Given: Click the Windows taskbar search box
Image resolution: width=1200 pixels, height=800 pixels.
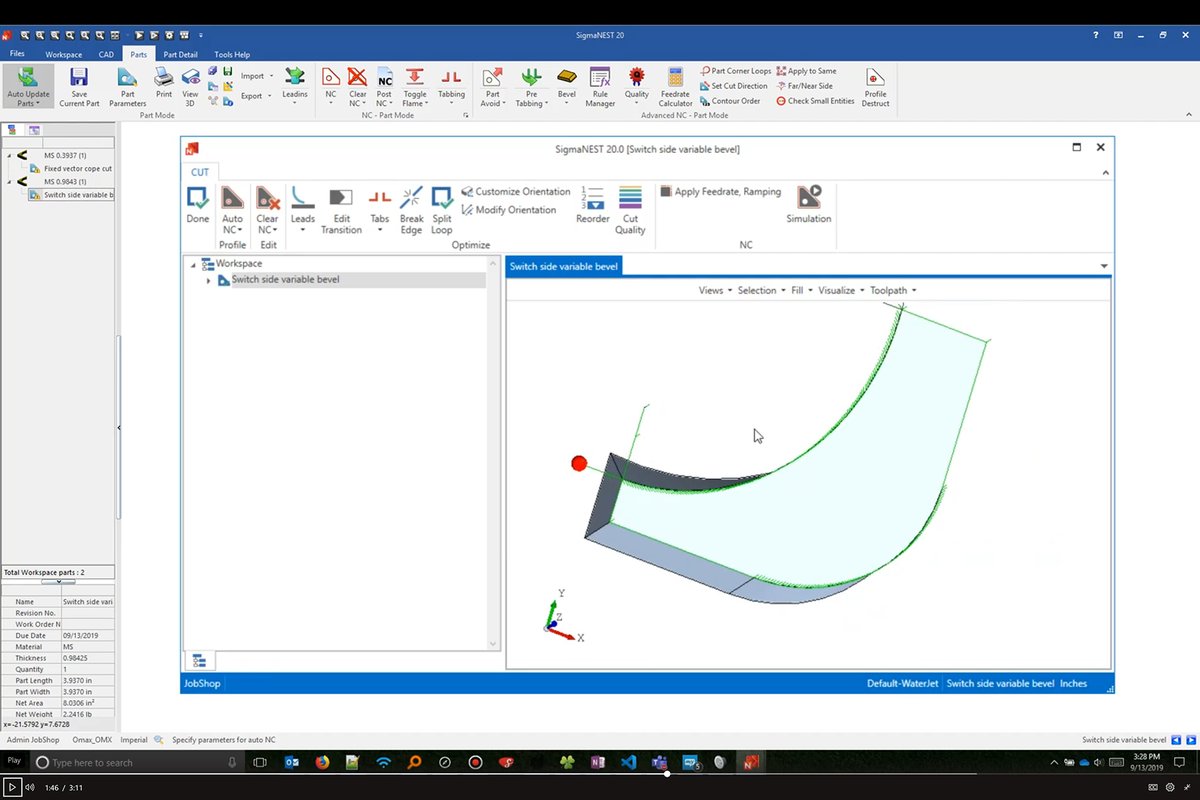Looking at the screenshot, I should 135,762.
